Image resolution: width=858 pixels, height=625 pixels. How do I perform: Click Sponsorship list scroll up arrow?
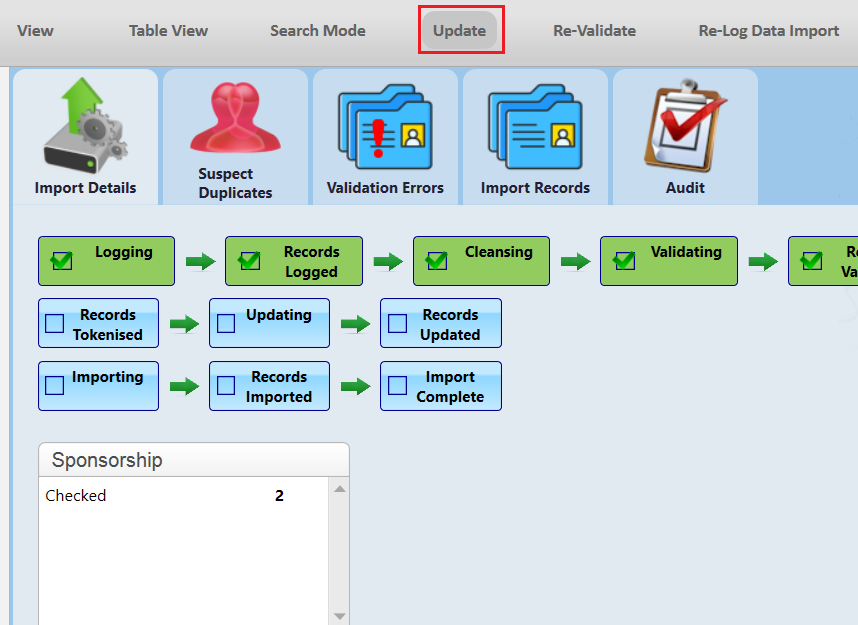(x=339, y=489)
